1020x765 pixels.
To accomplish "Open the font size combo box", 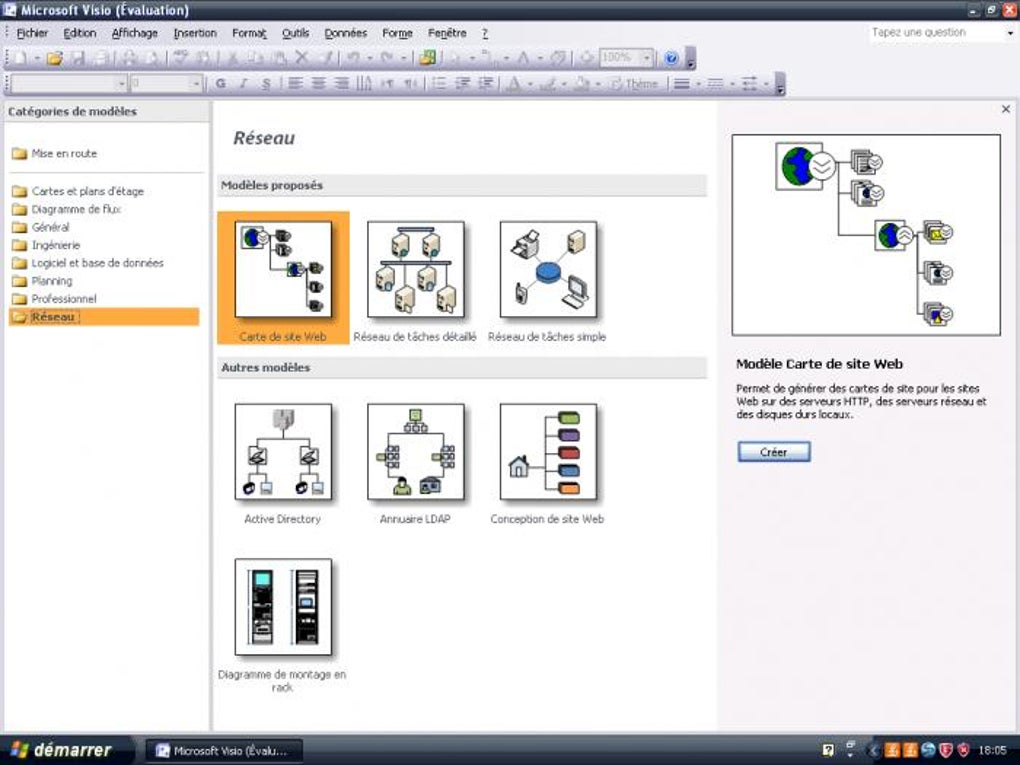I will click(166, 83).
